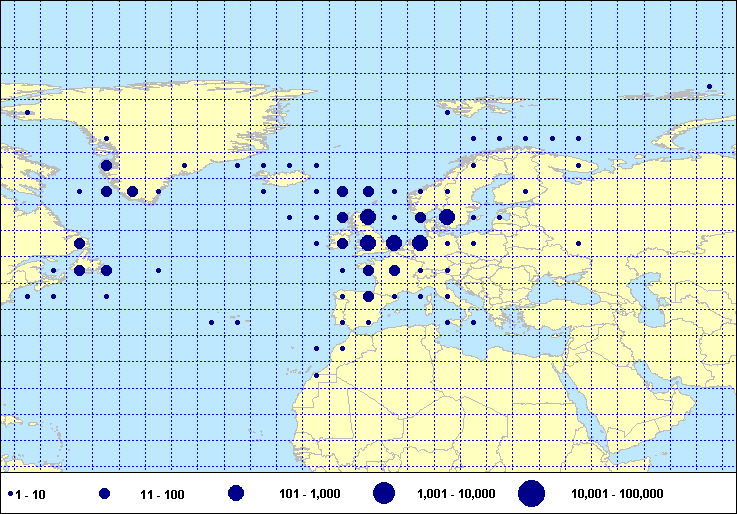Screen dimensions: 737x514
Task: Click the largest legend circle for 10,001 - 100,000
Action: point(531,493)
